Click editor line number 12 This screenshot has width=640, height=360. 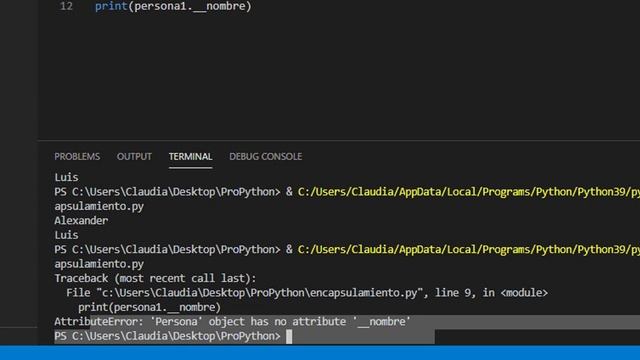[x=66, y=6]
